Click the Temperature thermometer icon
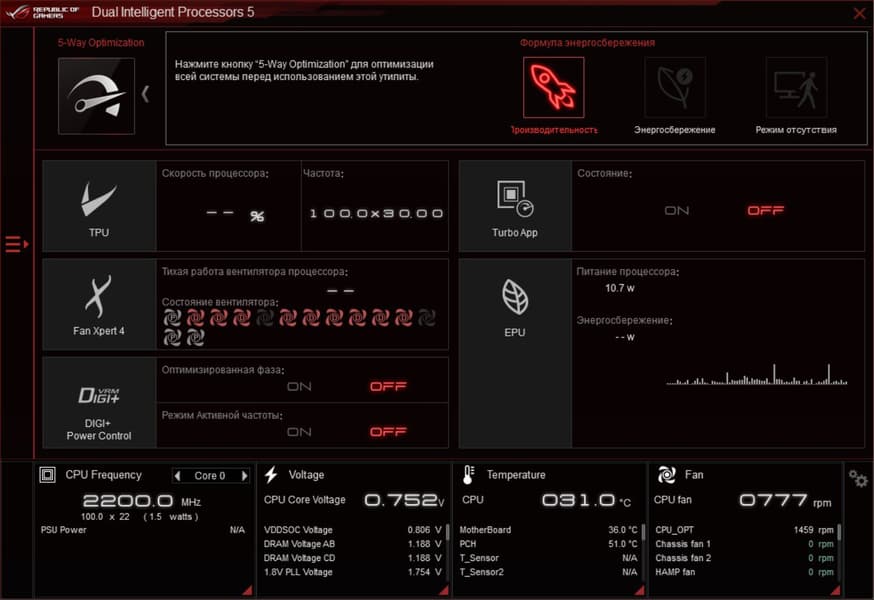This screenshot has width=874, height=600. 468,475
